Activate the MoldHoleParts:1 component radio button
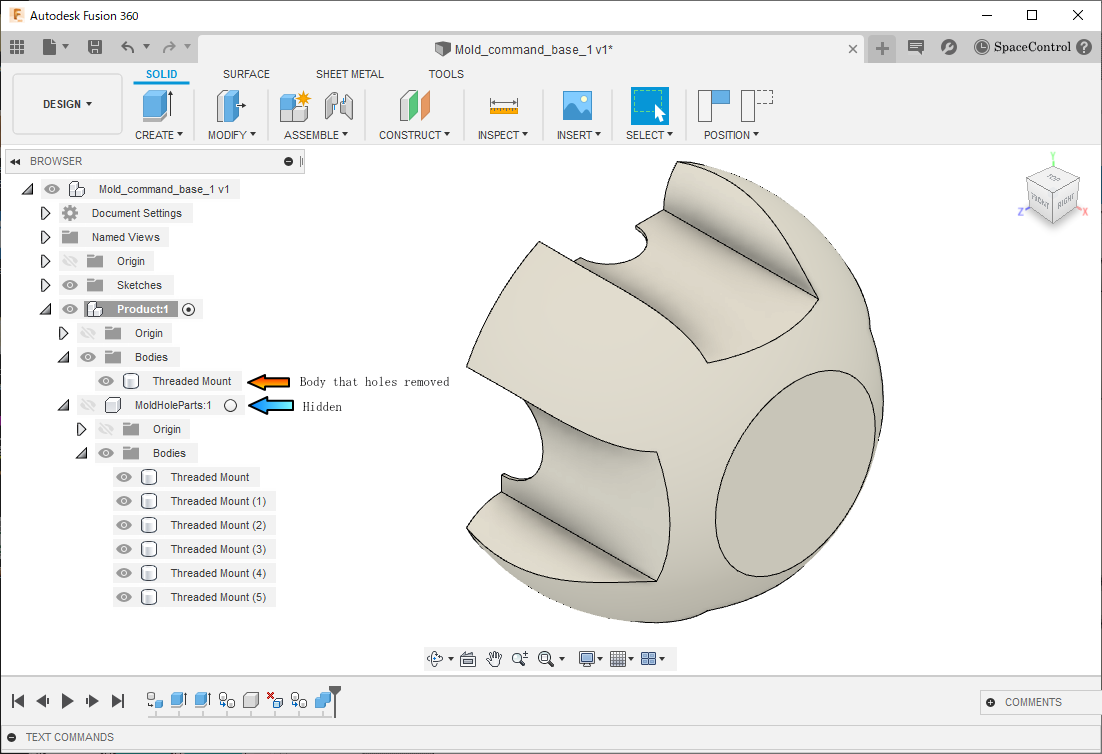Screen dimensions: 1102x754 (x=231, y=405)
